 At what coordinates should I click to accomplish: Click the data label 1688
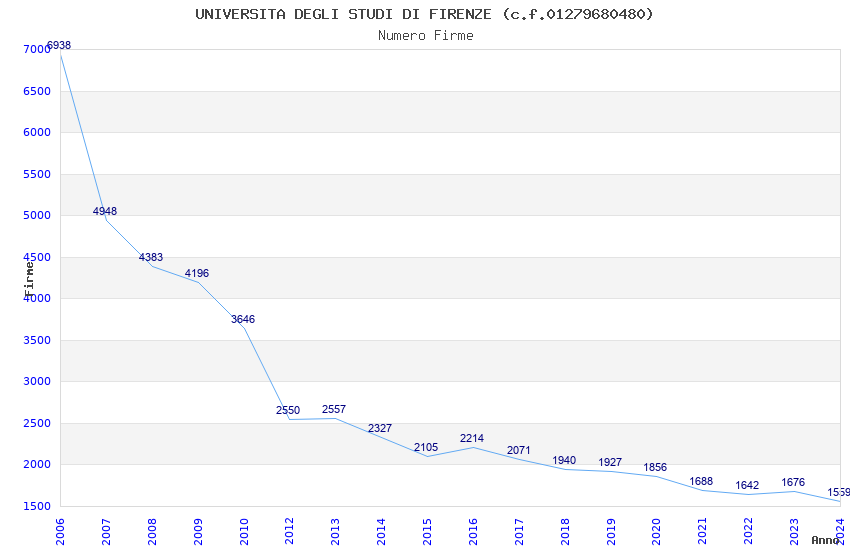coord(701,482)
